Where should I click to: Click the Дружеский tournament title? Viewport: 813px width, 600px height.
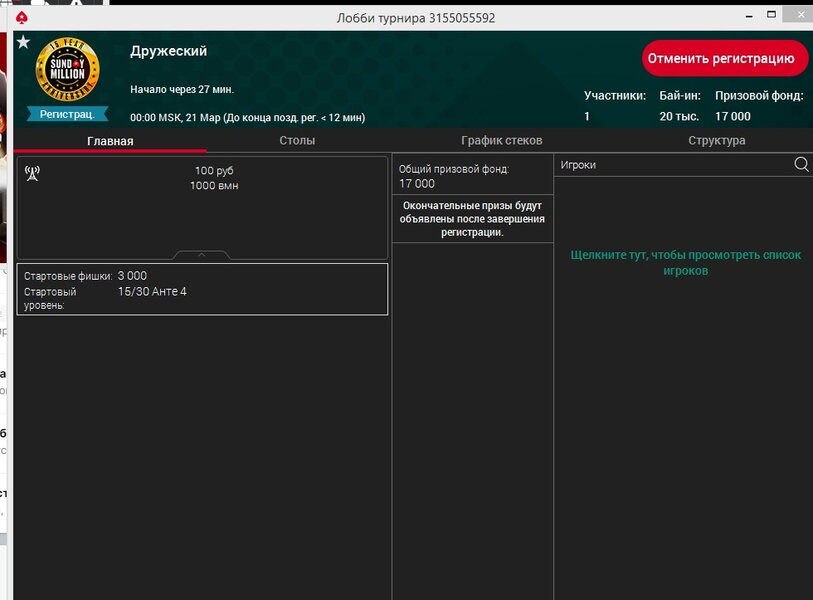point(168,51)
